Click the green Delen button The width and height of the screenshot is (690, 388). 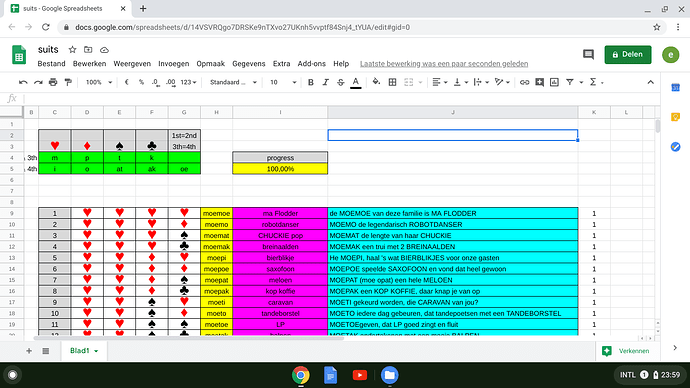point(628,55)
